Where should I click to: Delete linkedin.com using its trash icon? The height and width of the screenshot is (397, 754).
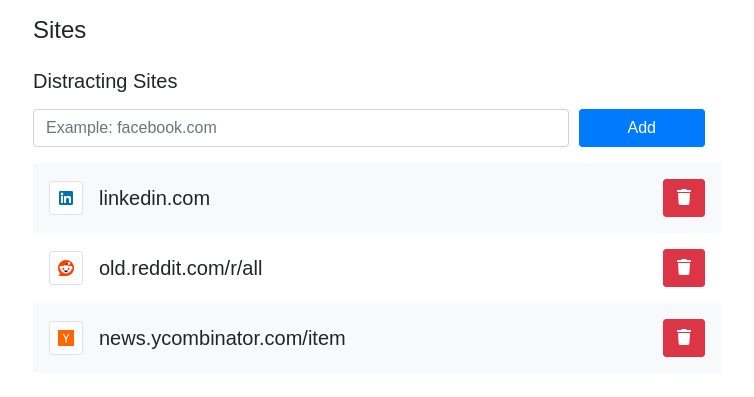coord(683,198)
